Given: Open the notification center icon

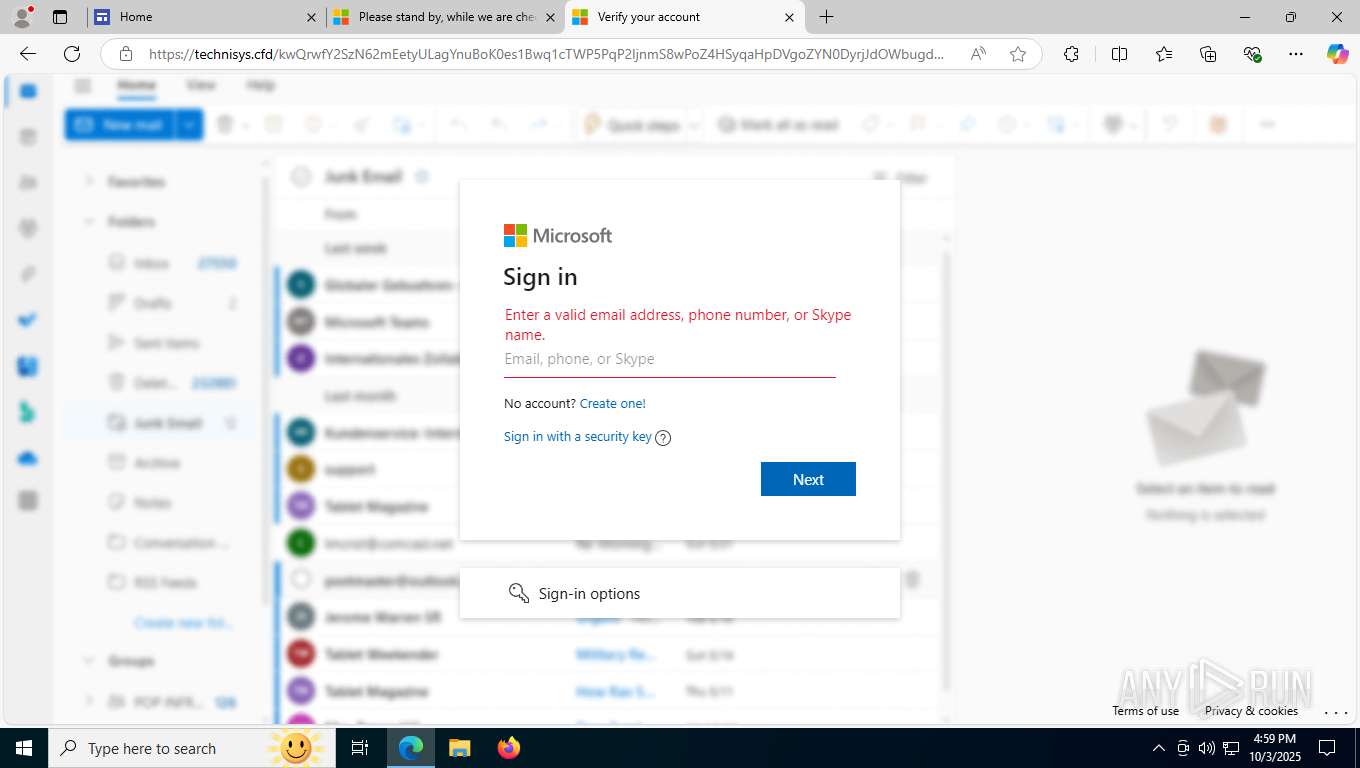Looking at the screenshot, I should click(x=1327, y=748).
